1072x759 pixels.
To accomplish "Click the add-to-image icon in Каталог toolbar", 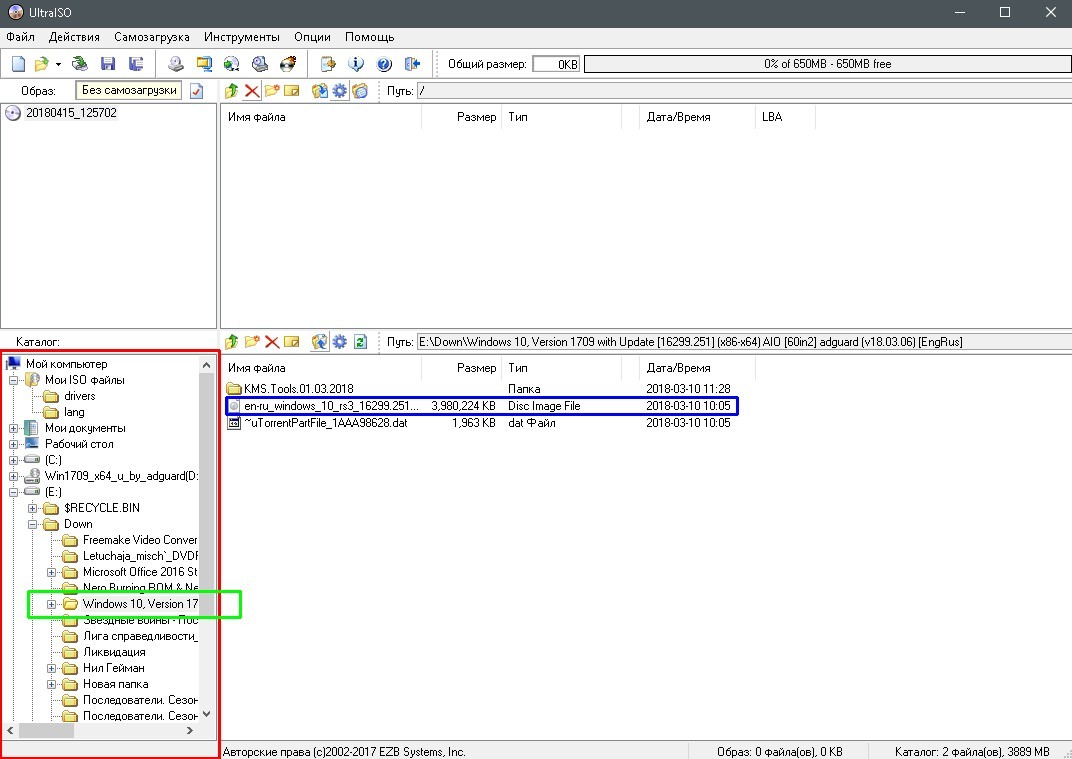I will pyautogui.click(x=319, y=342).
